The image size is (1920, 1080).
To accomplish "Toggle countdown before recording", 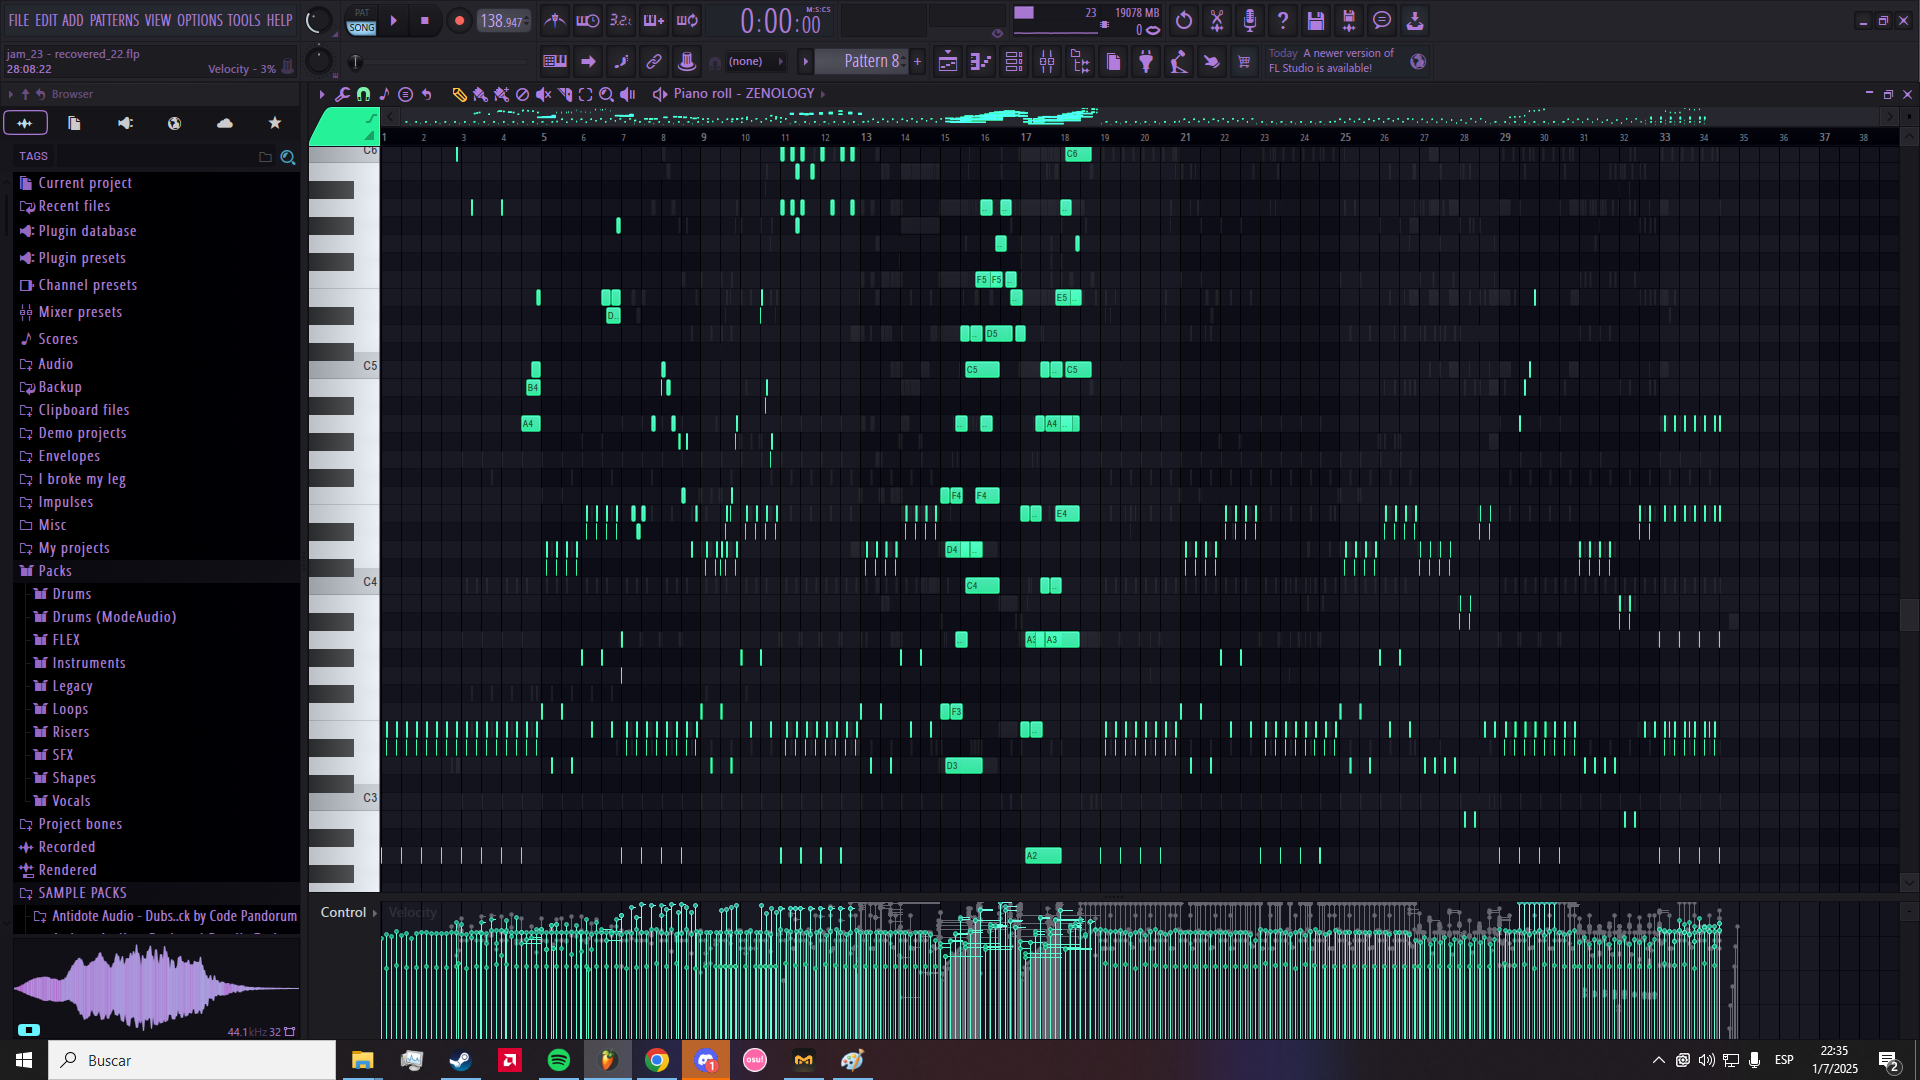I will pyautogui.click(x=621, y=20).
